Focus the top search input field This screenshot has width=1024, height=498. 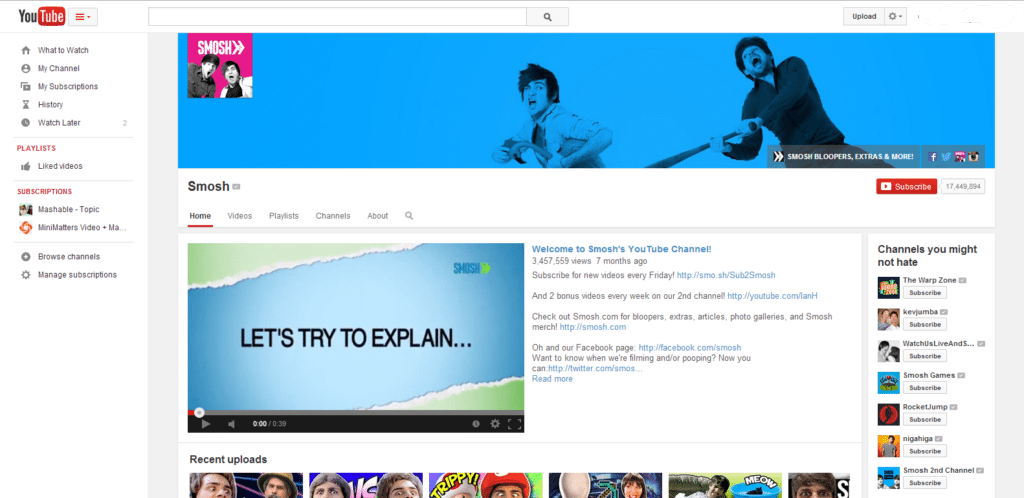[337, 17]
